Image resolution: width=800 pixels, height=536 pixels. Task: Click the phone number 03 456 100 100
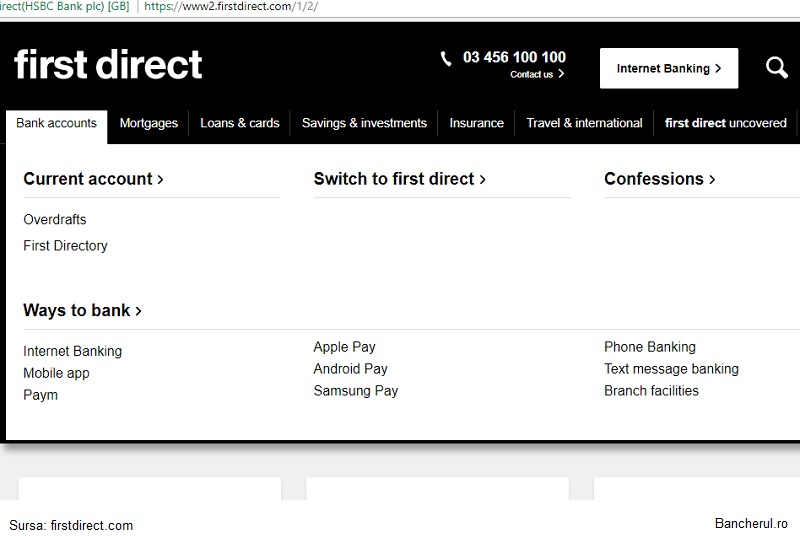[x=514, y=57]
